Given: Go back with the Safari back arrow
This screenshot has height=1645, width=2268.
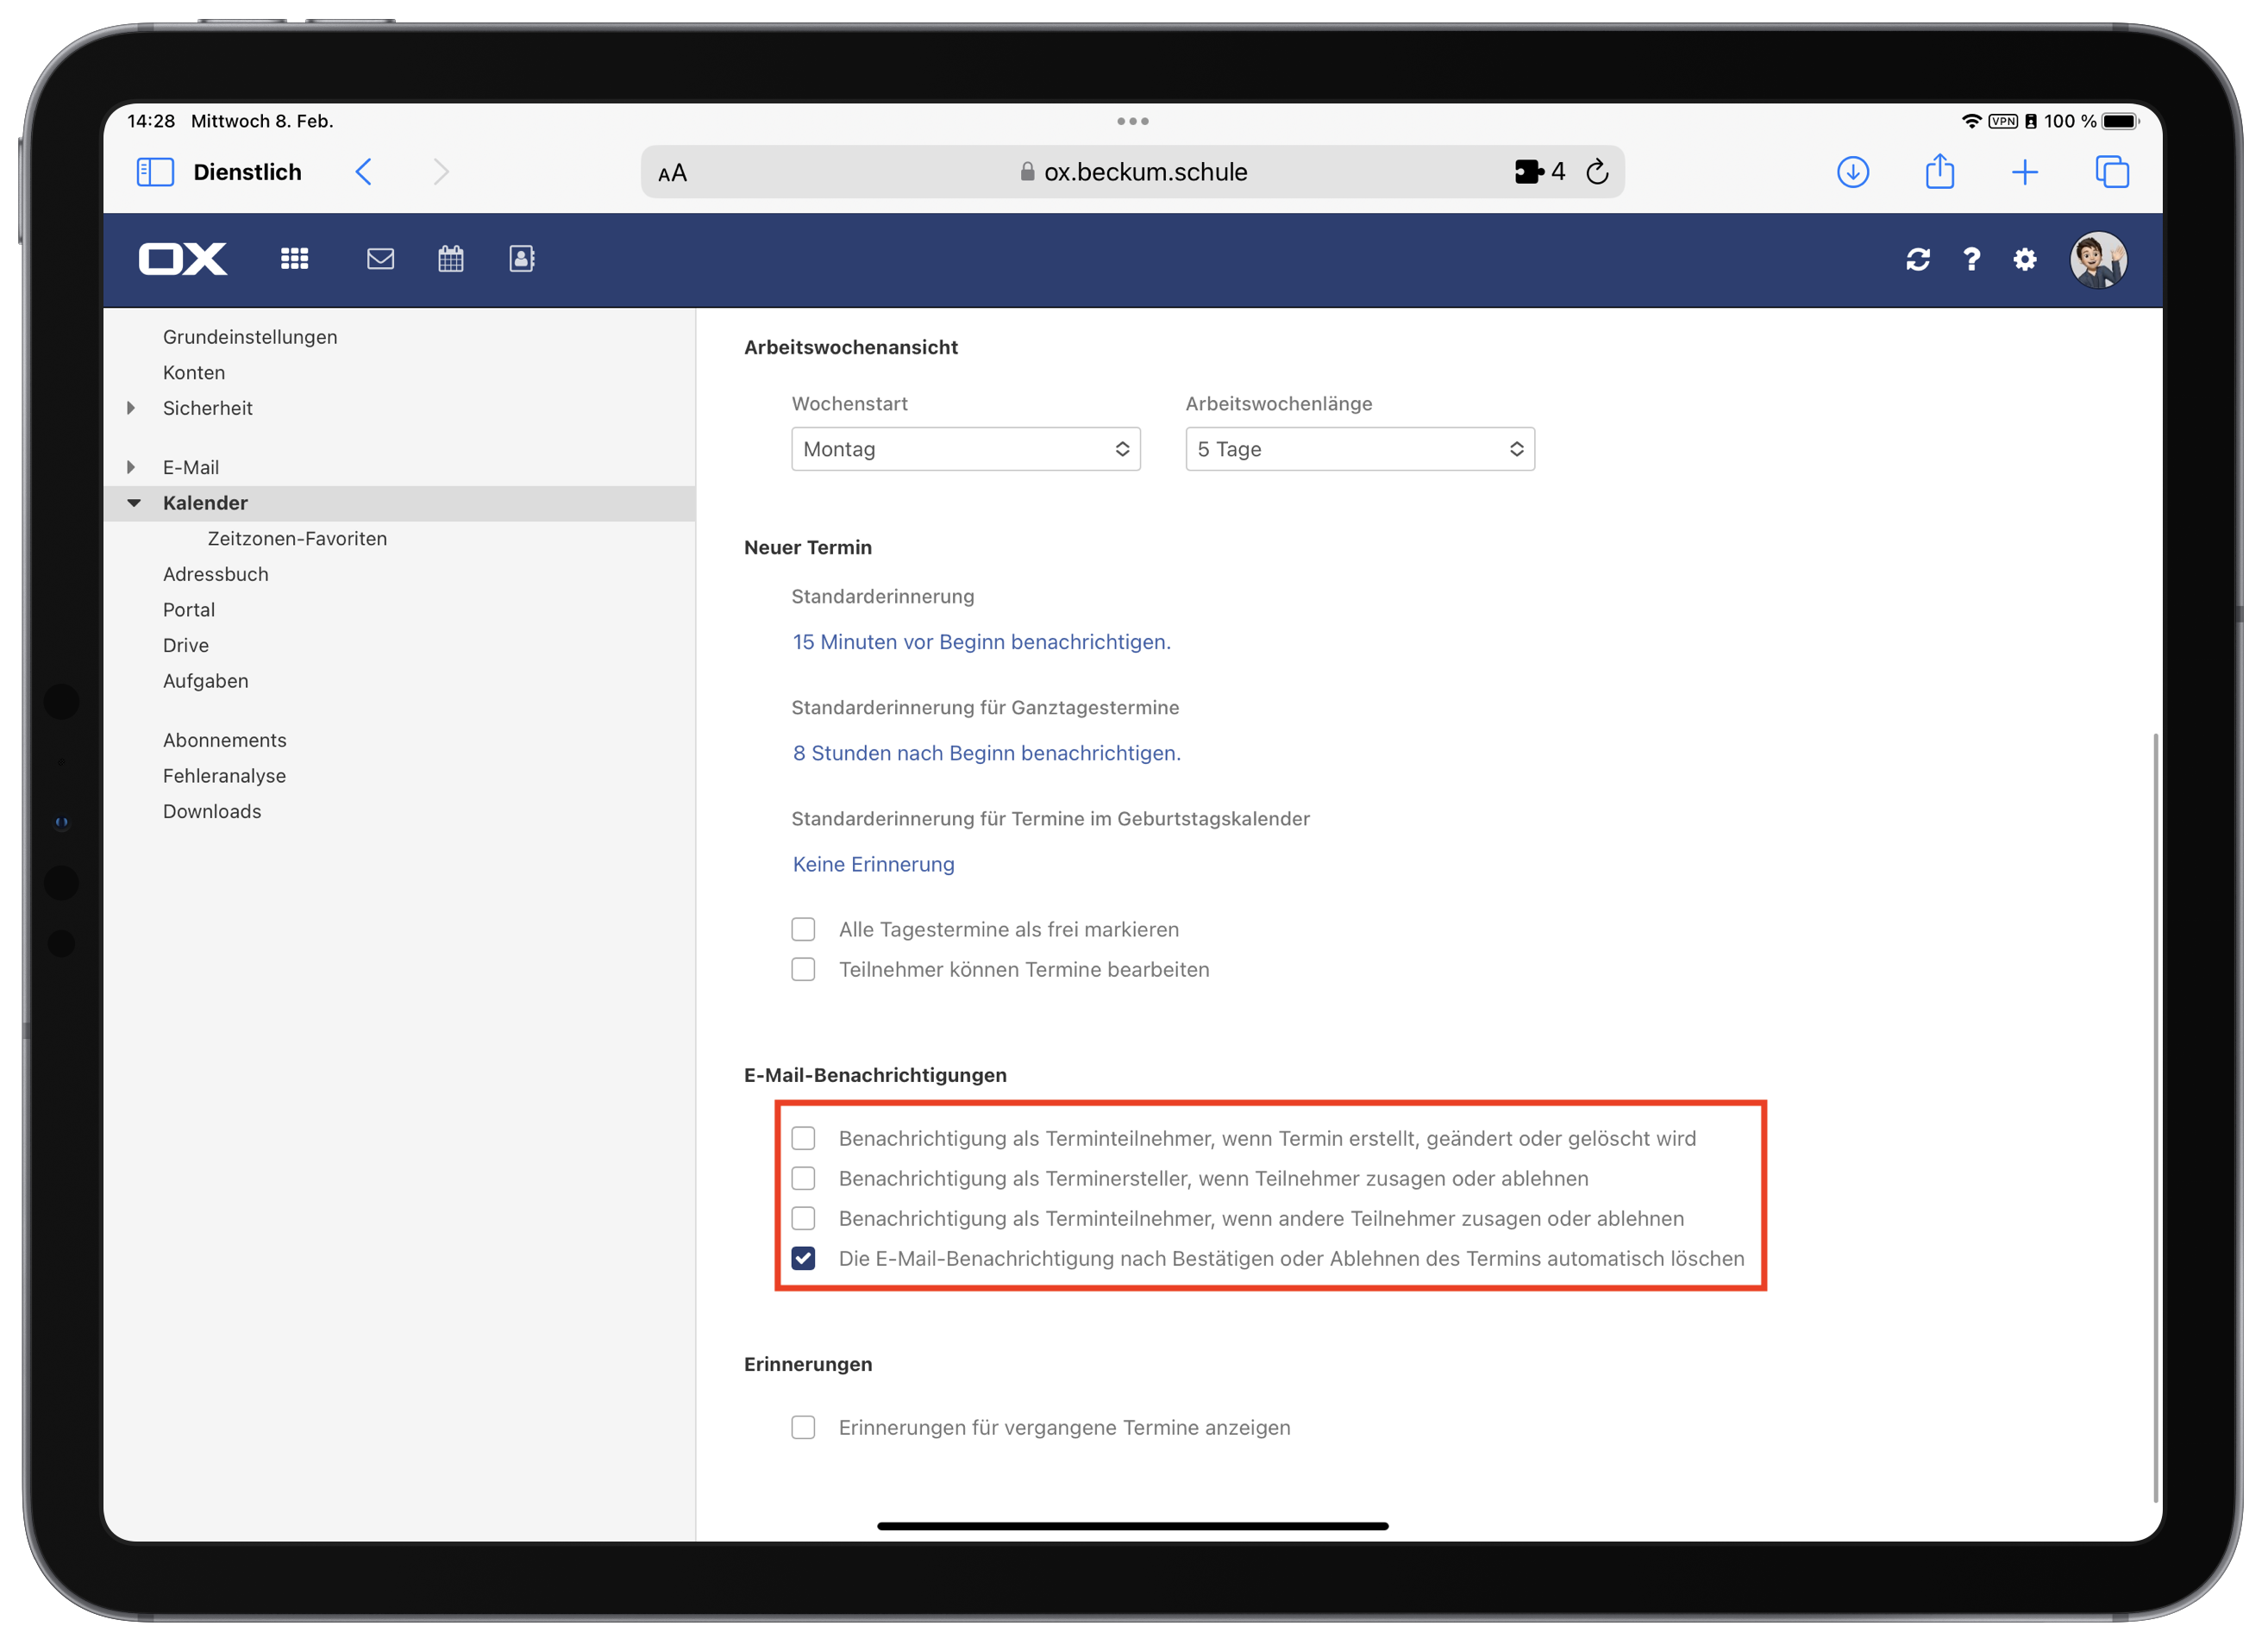Looking at the screenshot, I should 364,172.
